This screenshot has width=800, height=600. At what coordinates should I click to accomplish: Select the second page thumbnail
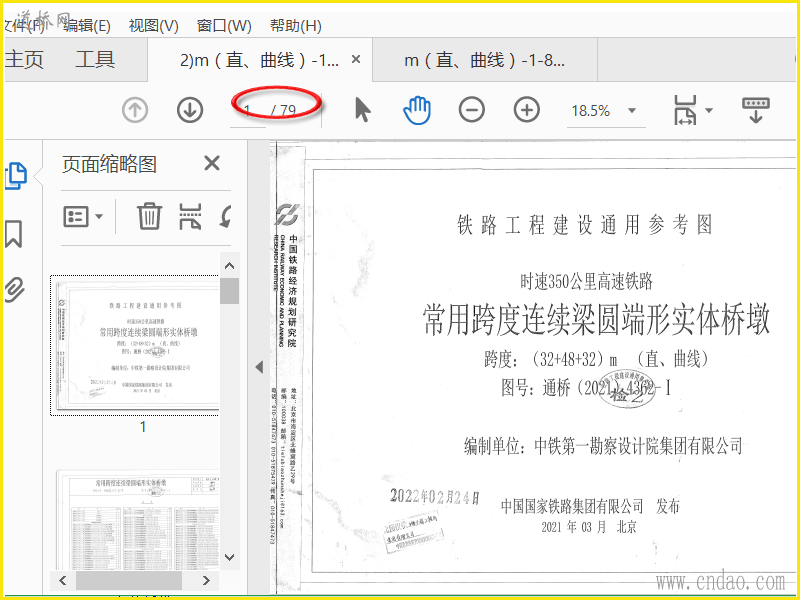[138, 520]
